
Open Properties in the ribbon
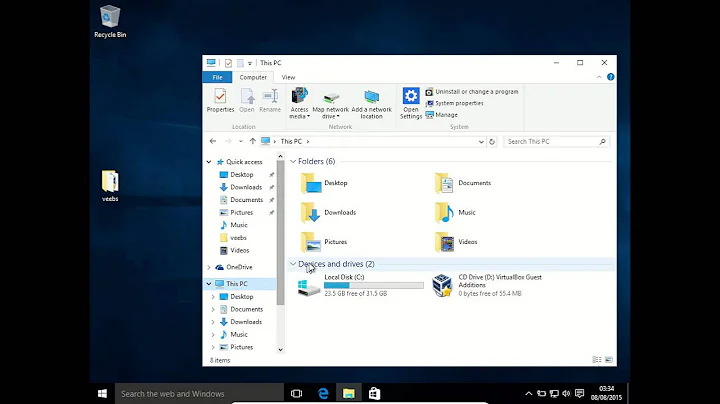coord(220,101)
